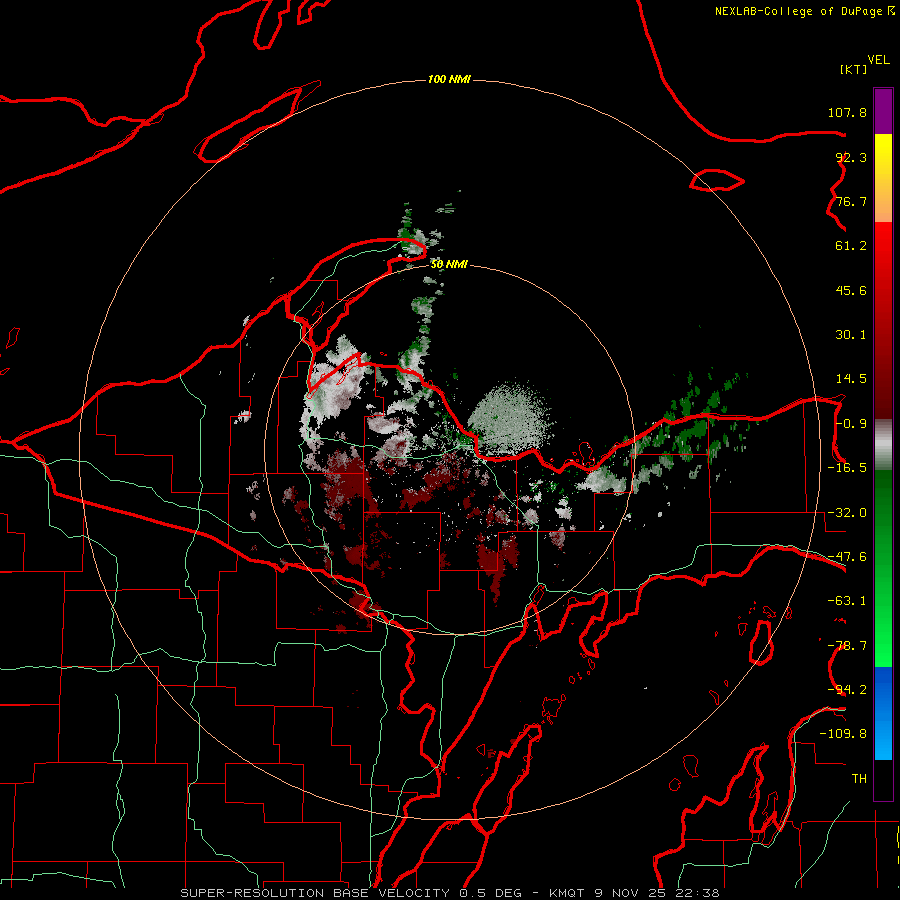The height and width of the screenshot is (900, 900).
Task: Select the -94.2 velocity scale value
Action: [847, 690]
